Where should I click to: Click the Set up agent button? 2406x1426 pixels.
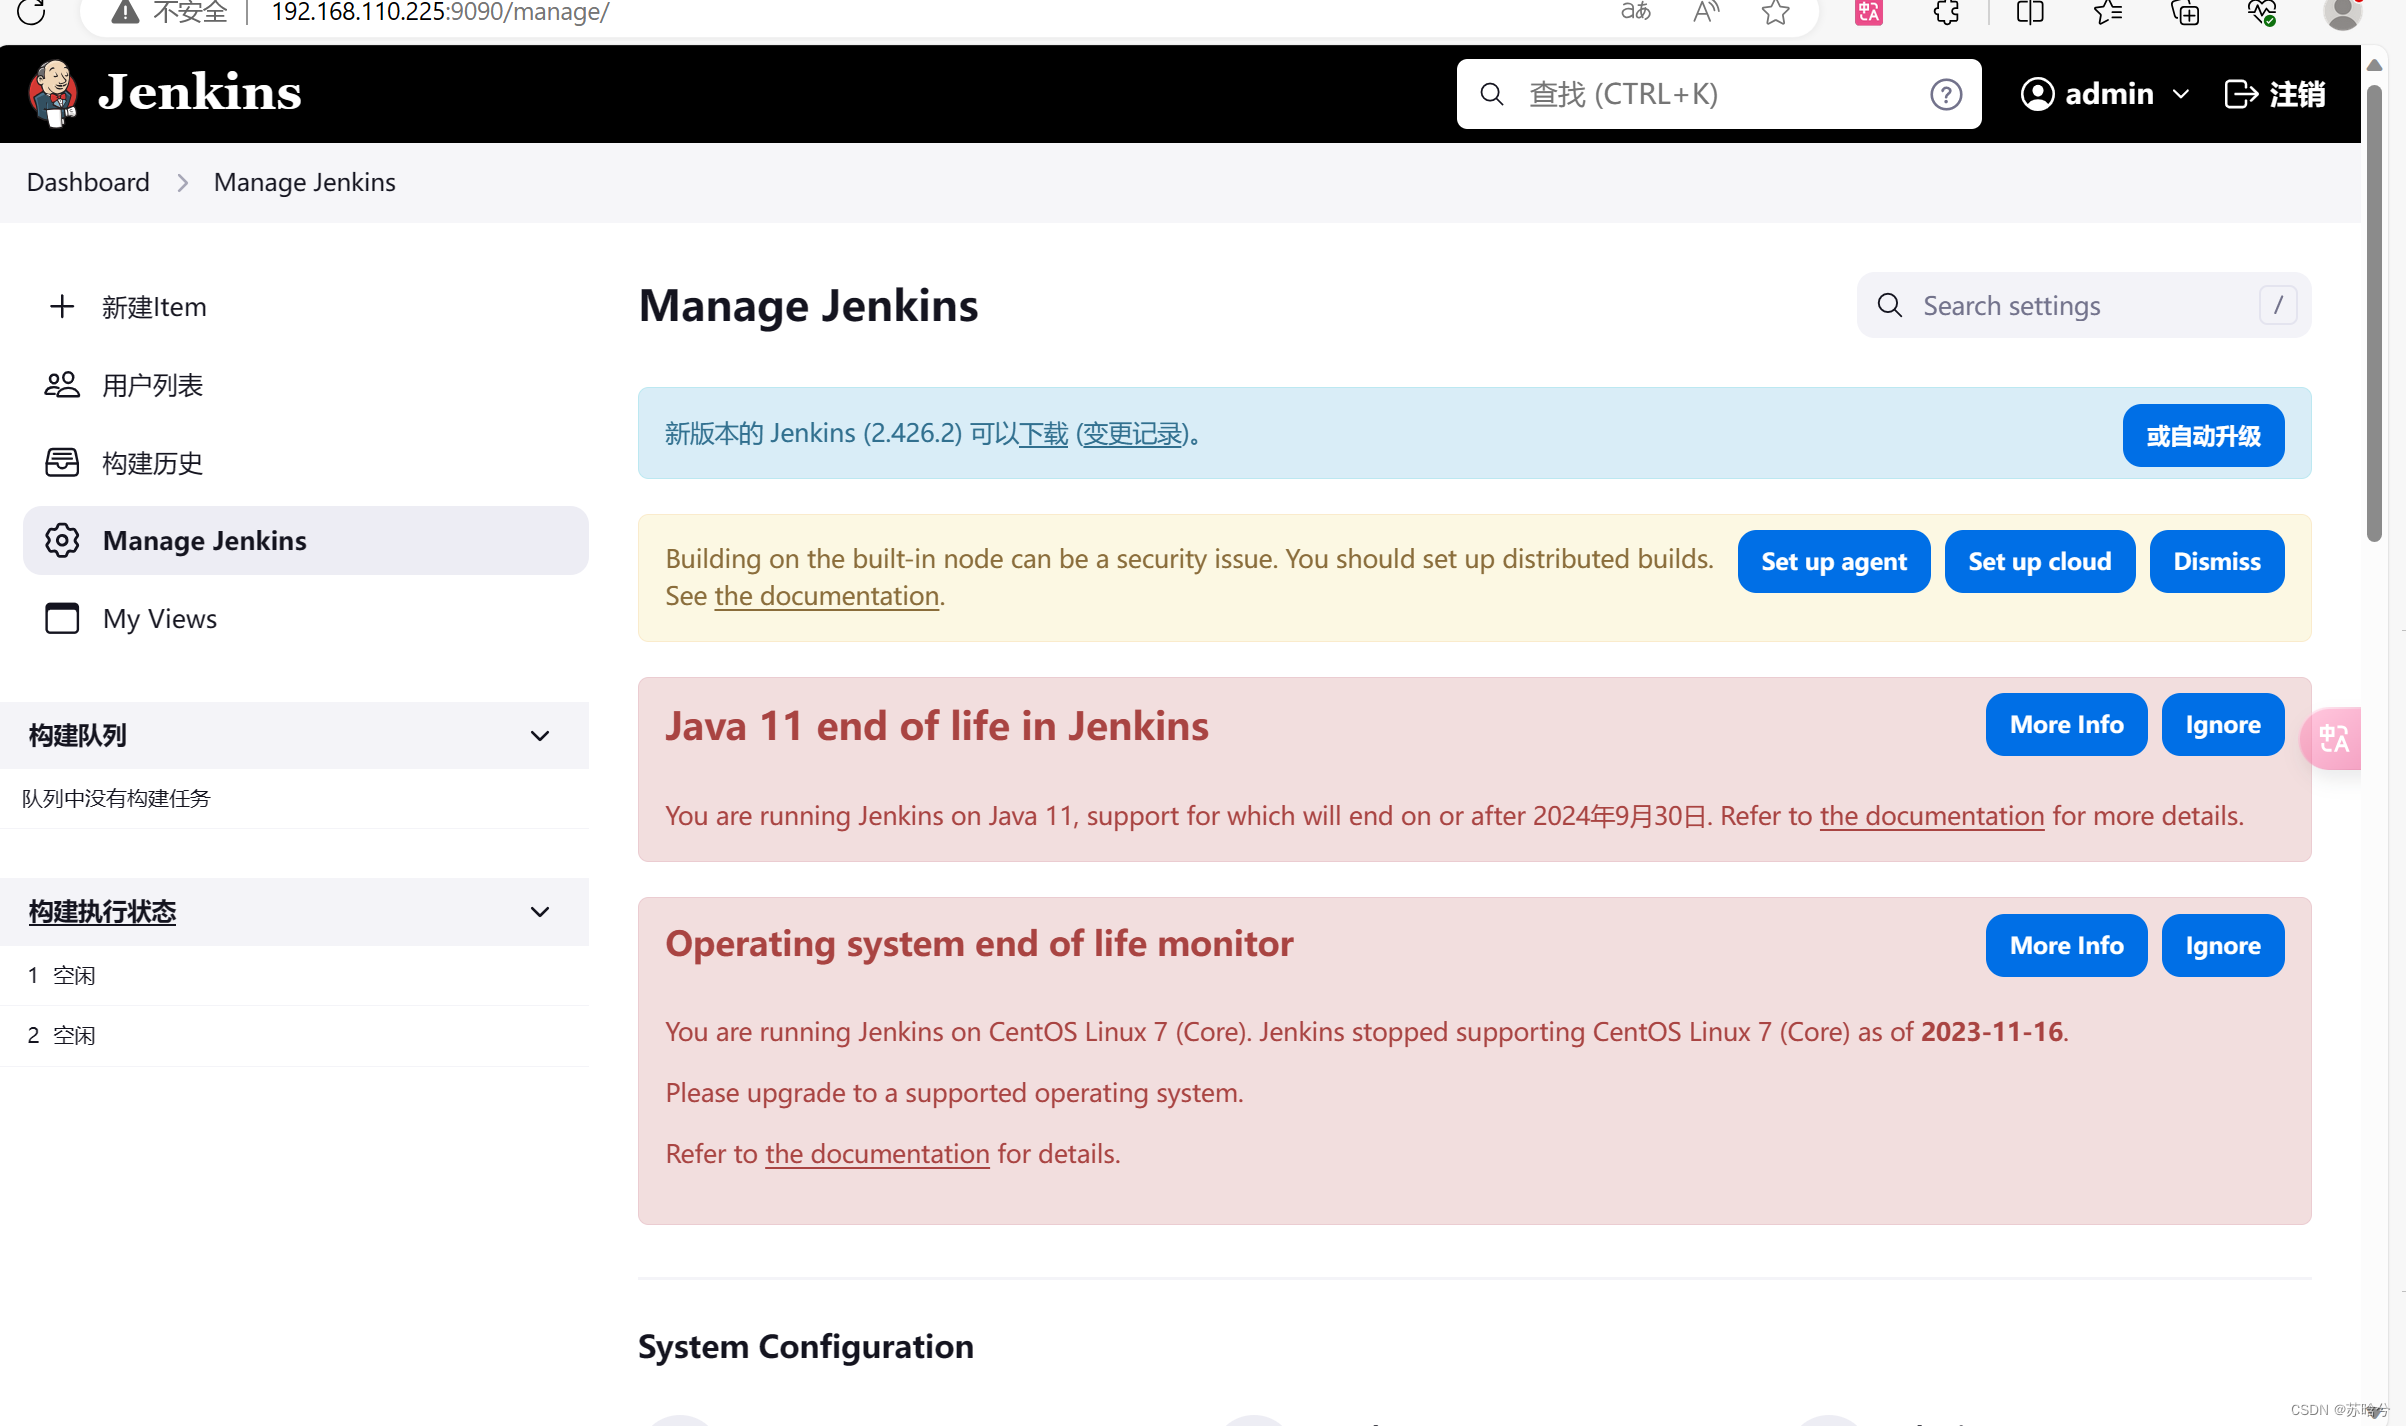pos(1833,562)
